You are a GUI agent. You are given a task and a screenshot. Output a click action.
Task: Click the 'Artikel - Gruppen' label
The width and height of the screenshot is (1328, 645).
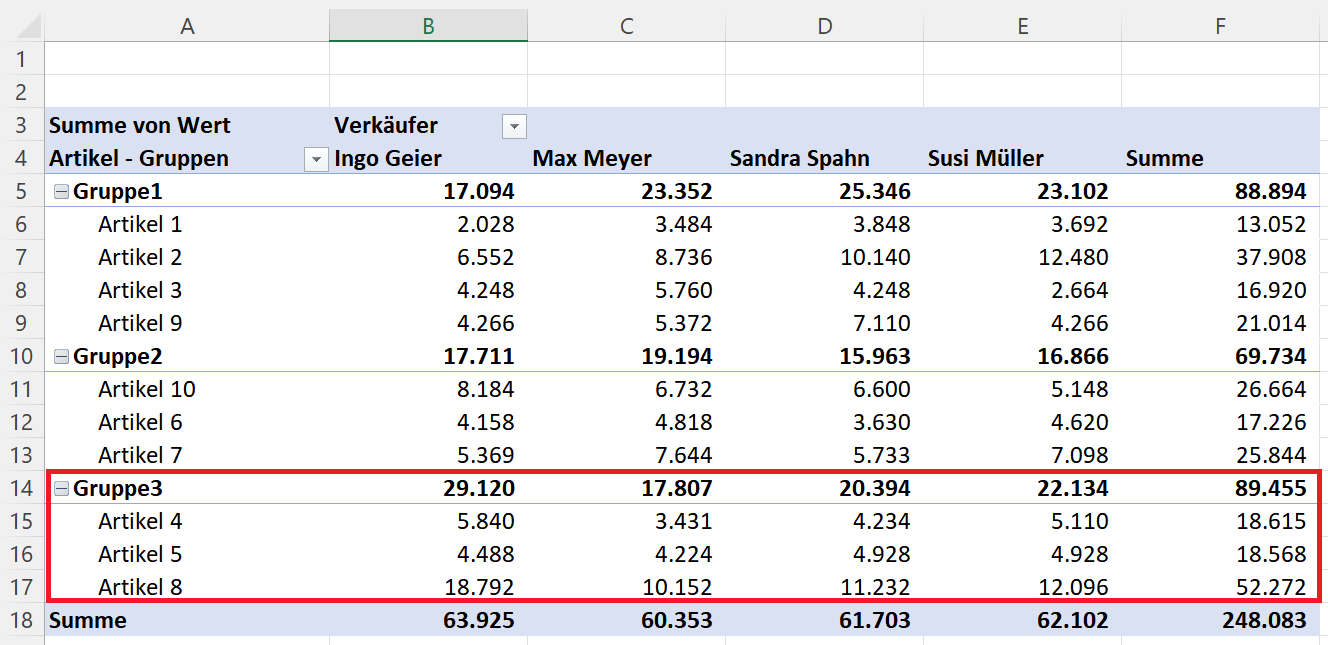point(139,158)
